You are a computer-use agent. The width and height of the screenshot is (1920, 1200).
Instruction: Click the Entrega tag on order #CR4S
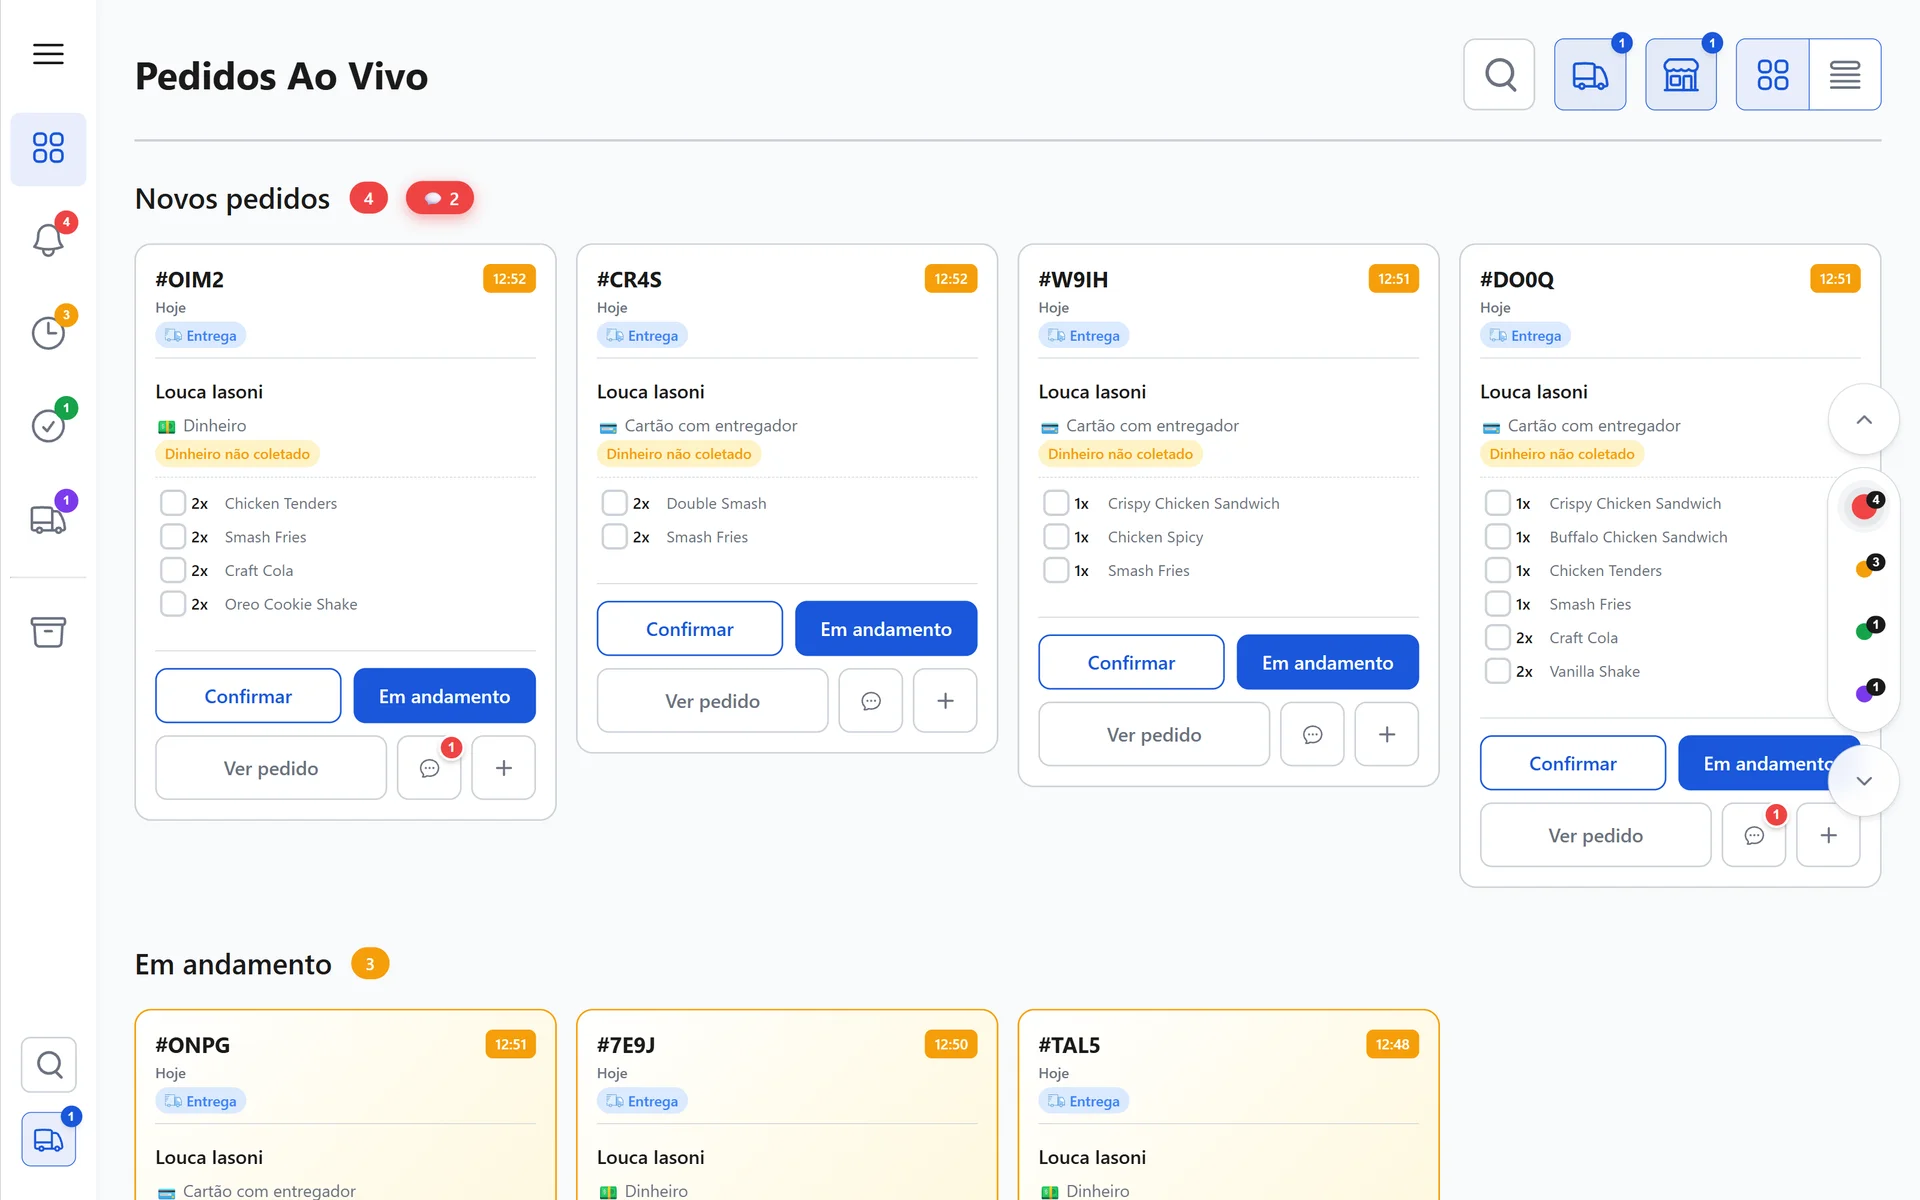coord(642,336)
